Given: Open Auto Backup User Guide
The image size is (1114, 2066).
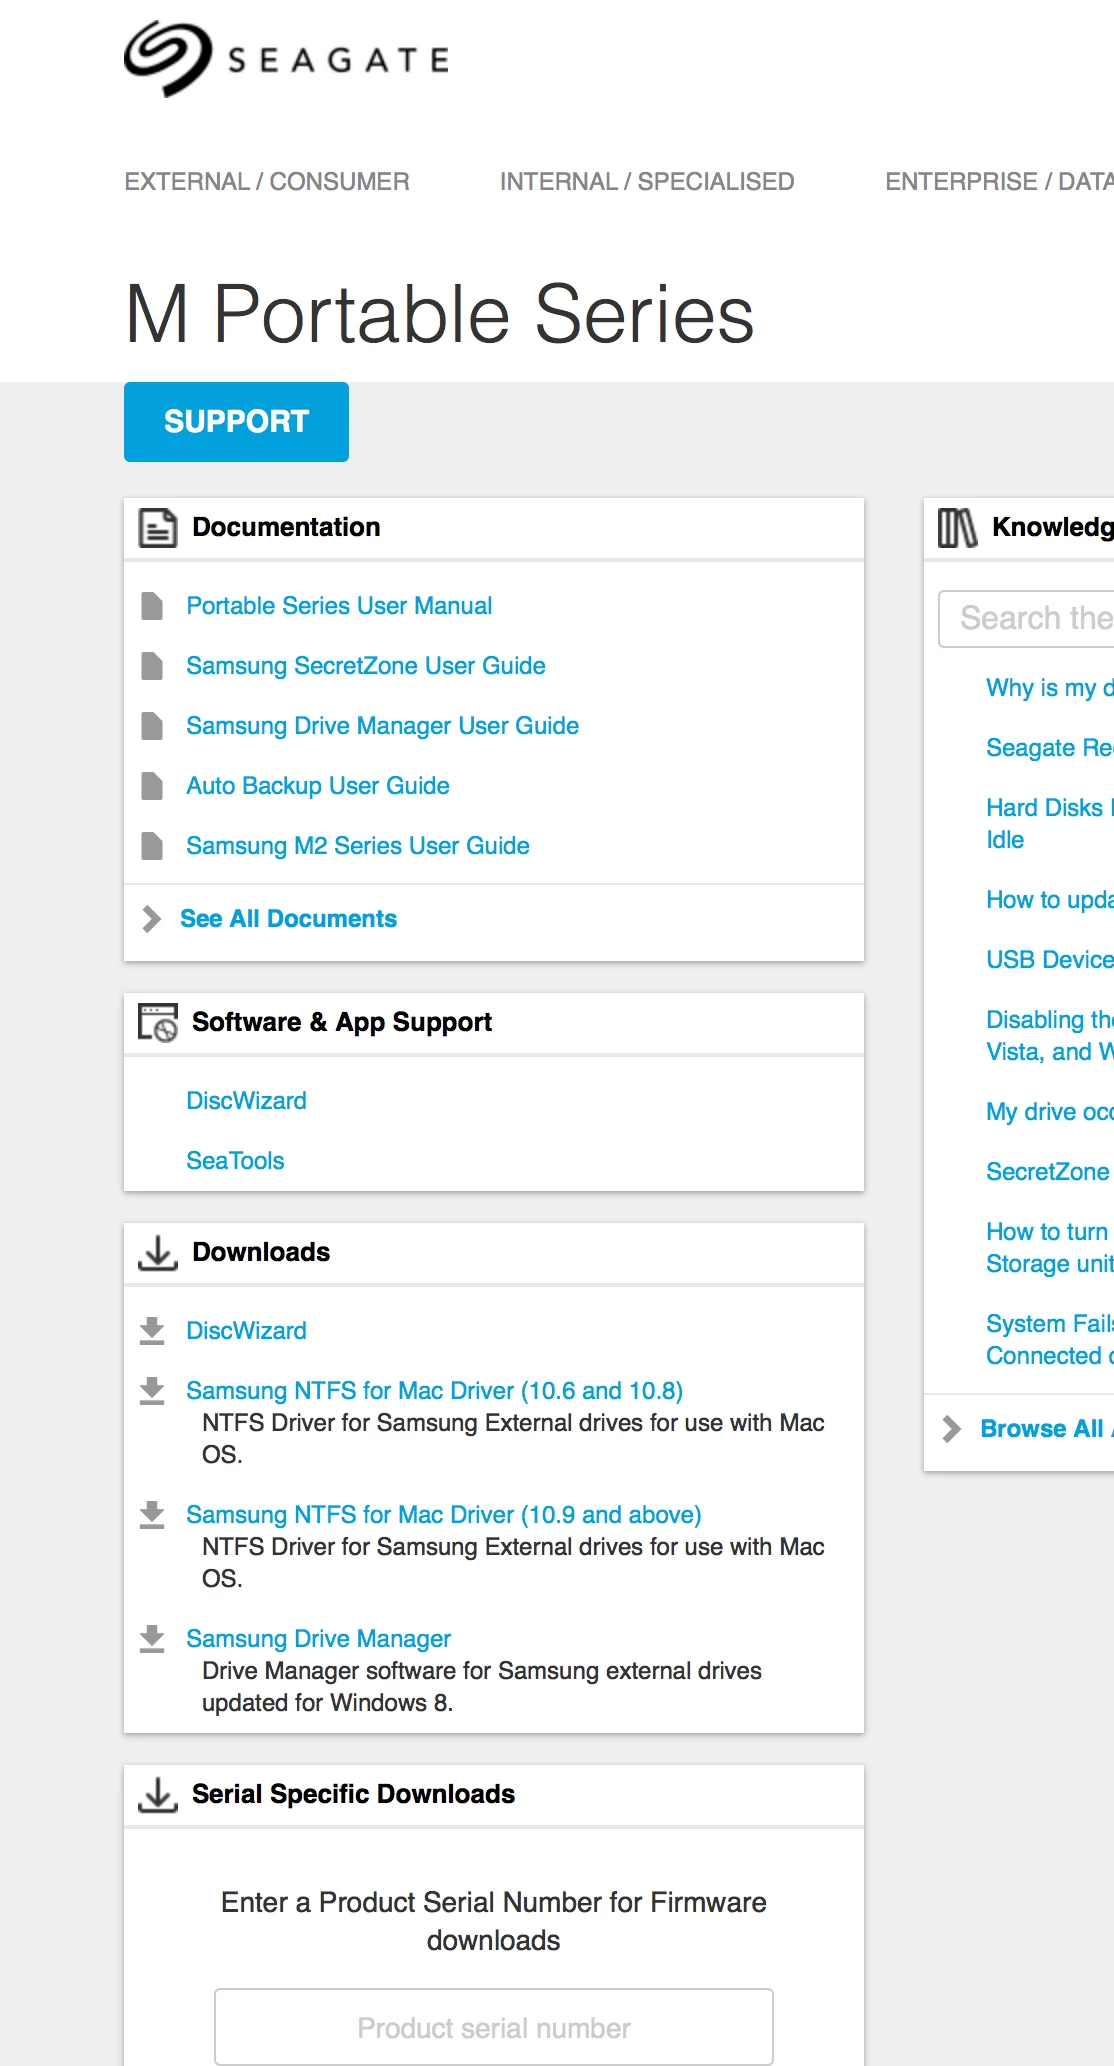Looking at the screenshot, I should [x=318, y=786].
